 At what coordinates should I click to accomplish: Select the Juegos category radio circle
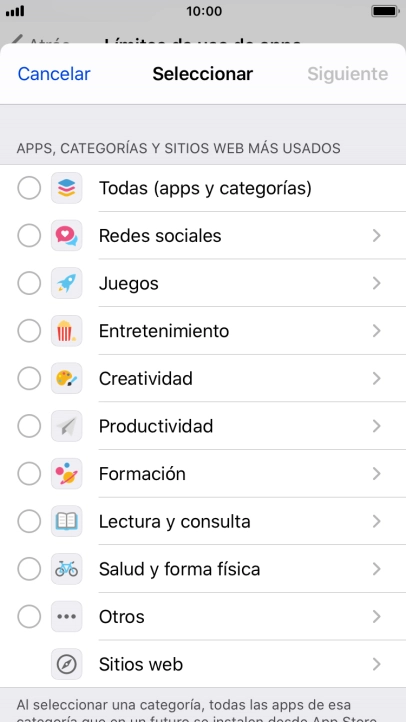point(29,283)
